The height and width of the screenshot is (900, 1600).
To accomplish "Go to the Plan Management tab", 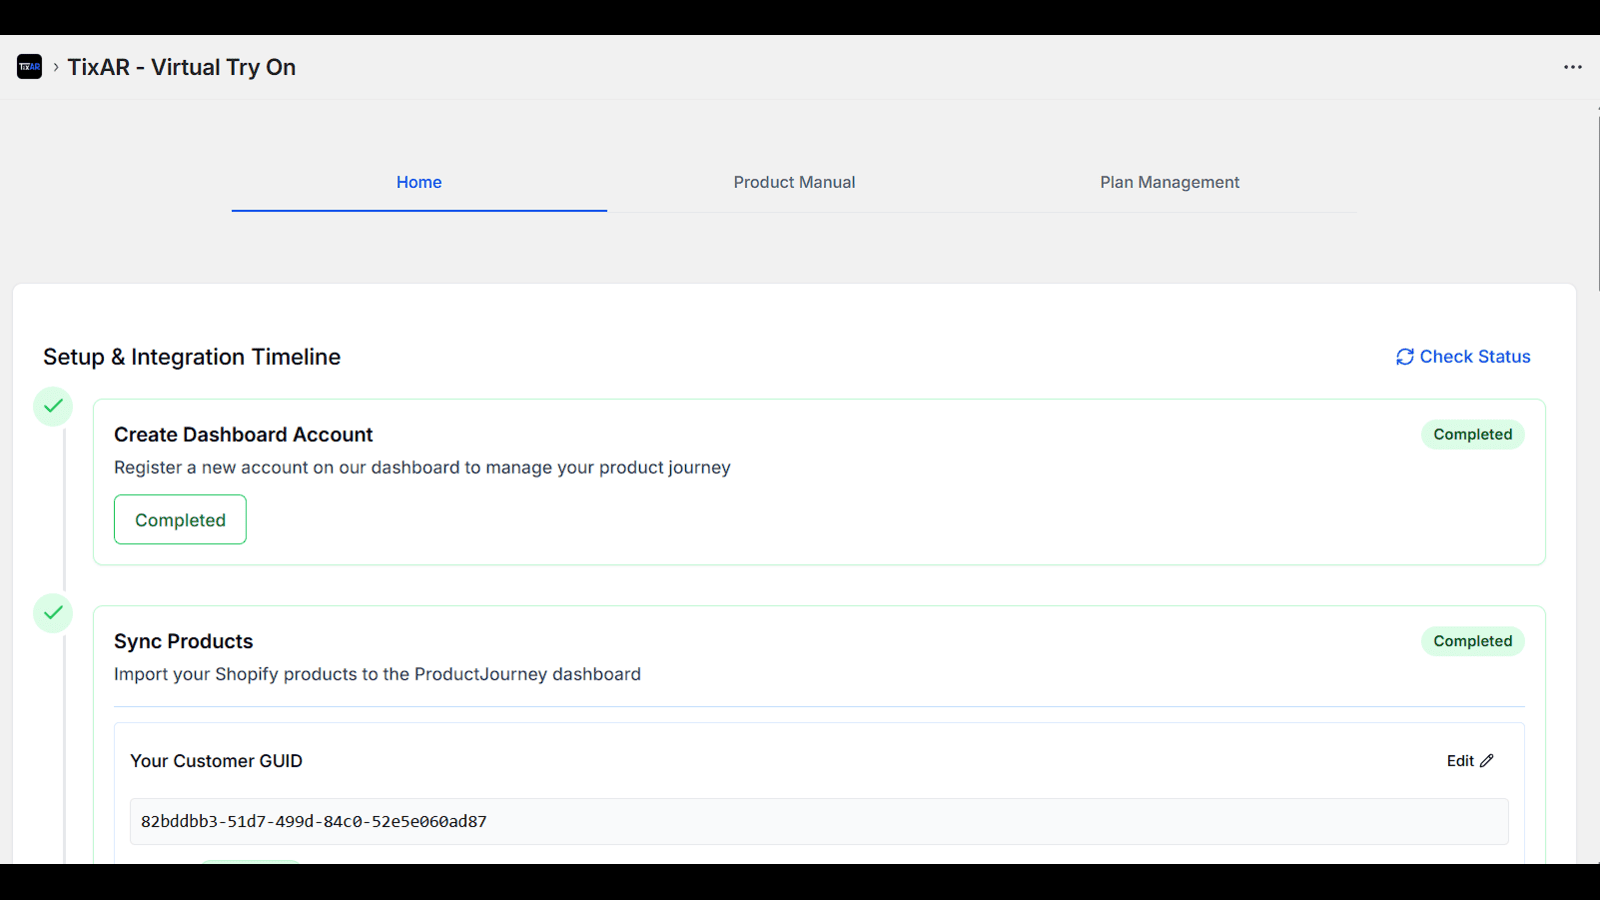I will pos(1169,182).
